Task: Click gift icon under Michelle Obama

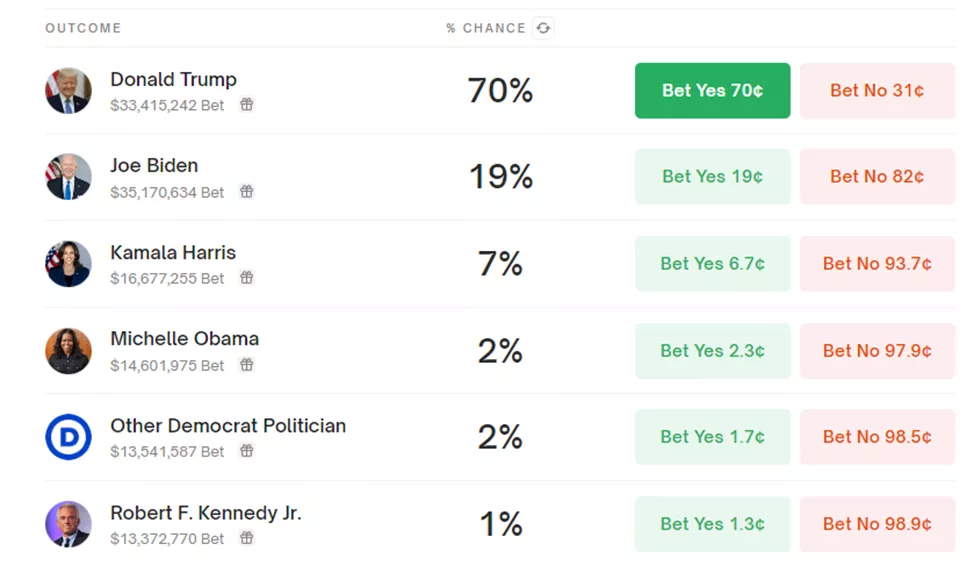Action: pyautogui.click(x=246, y=365)
